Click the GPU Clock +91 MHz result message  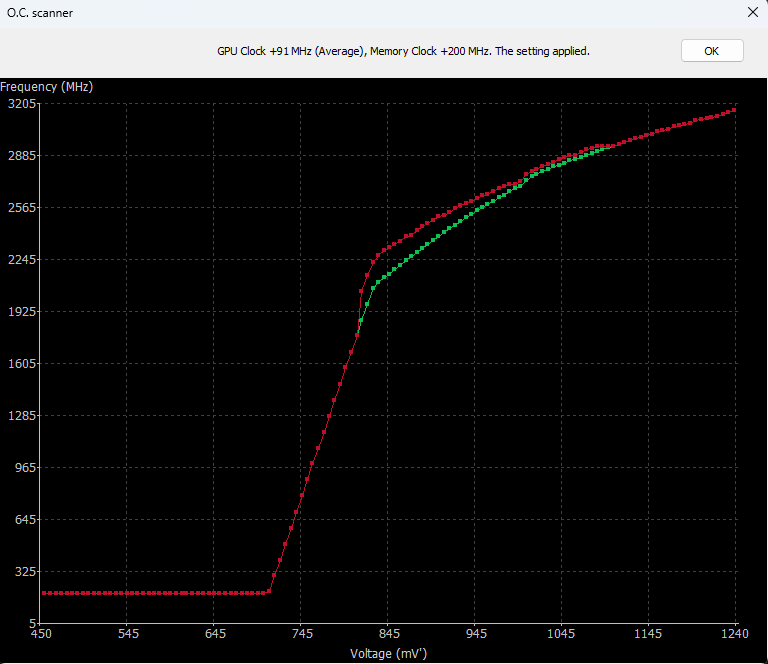[403, 51]
